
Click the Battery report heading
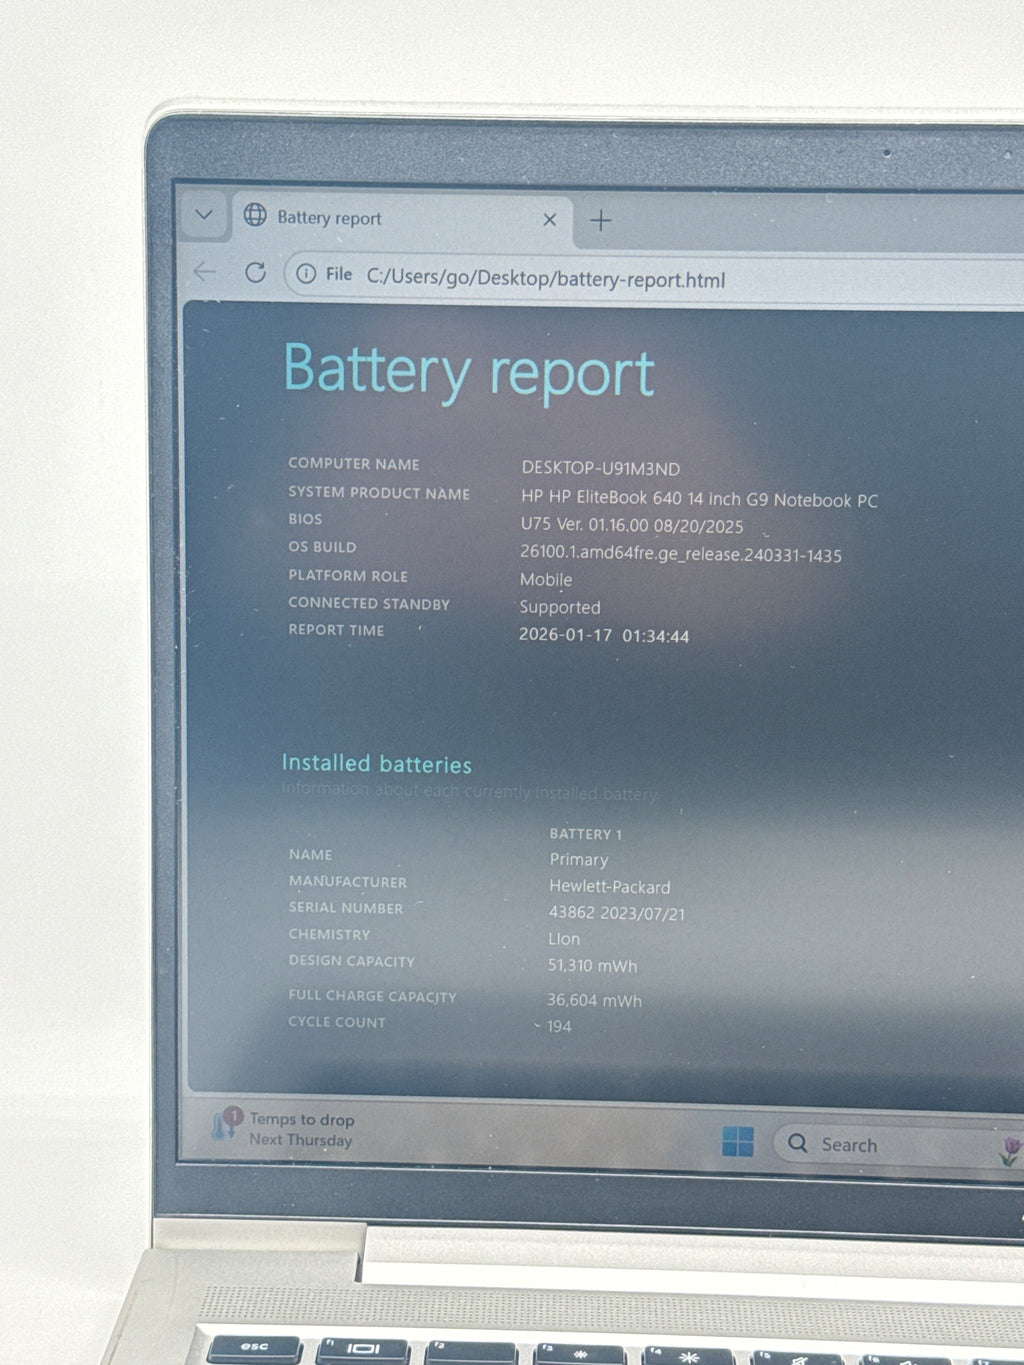pos(469,372)
